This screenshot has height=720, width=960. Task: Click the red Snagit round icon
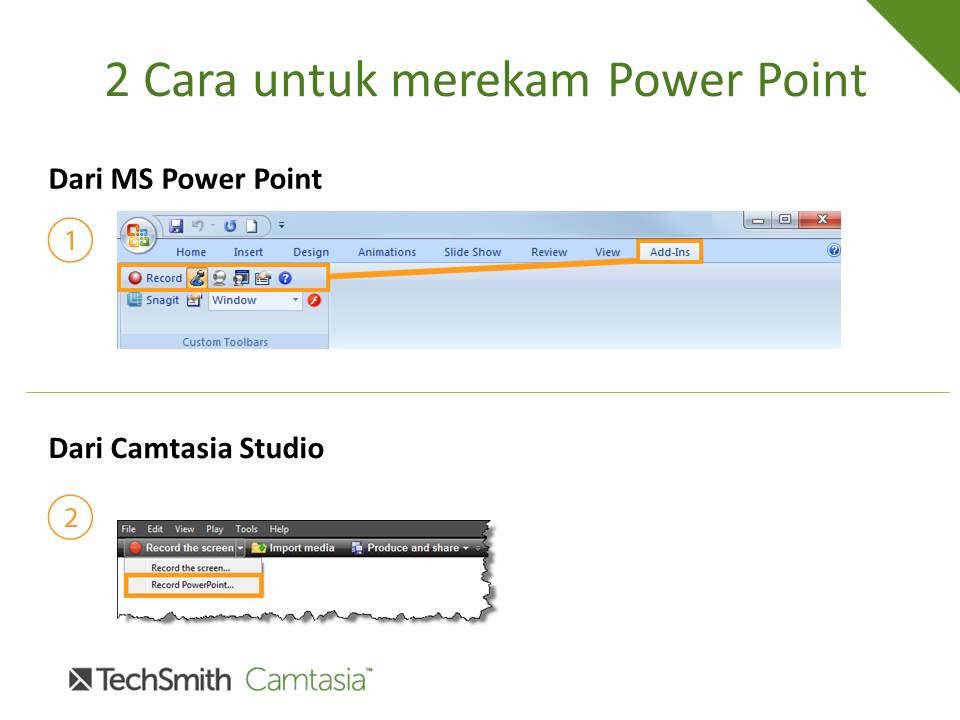(314, 300)
